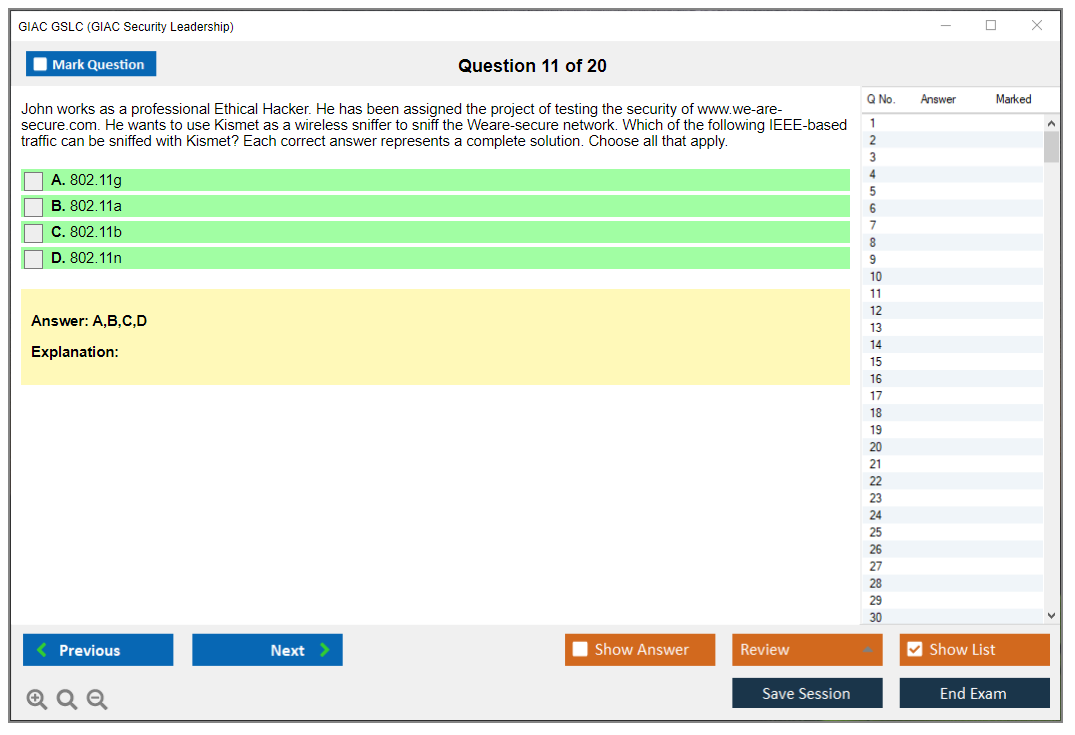Viewport: 1075px width, 735px height.
Task: Toggle checkbox for option D. 802.11n
Action: (x=34, y=259)
